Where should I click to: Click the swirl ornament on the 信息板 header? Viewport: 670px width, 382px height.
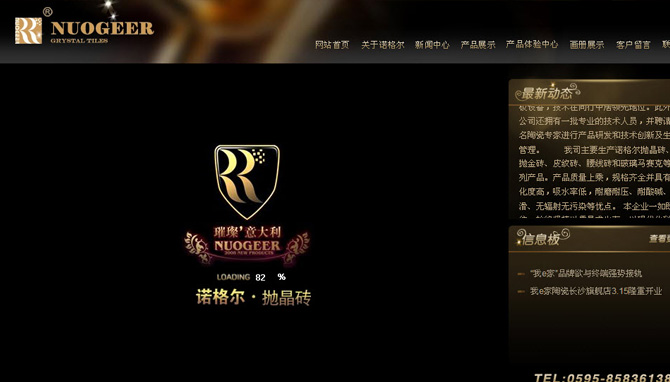tap(564, 234)
